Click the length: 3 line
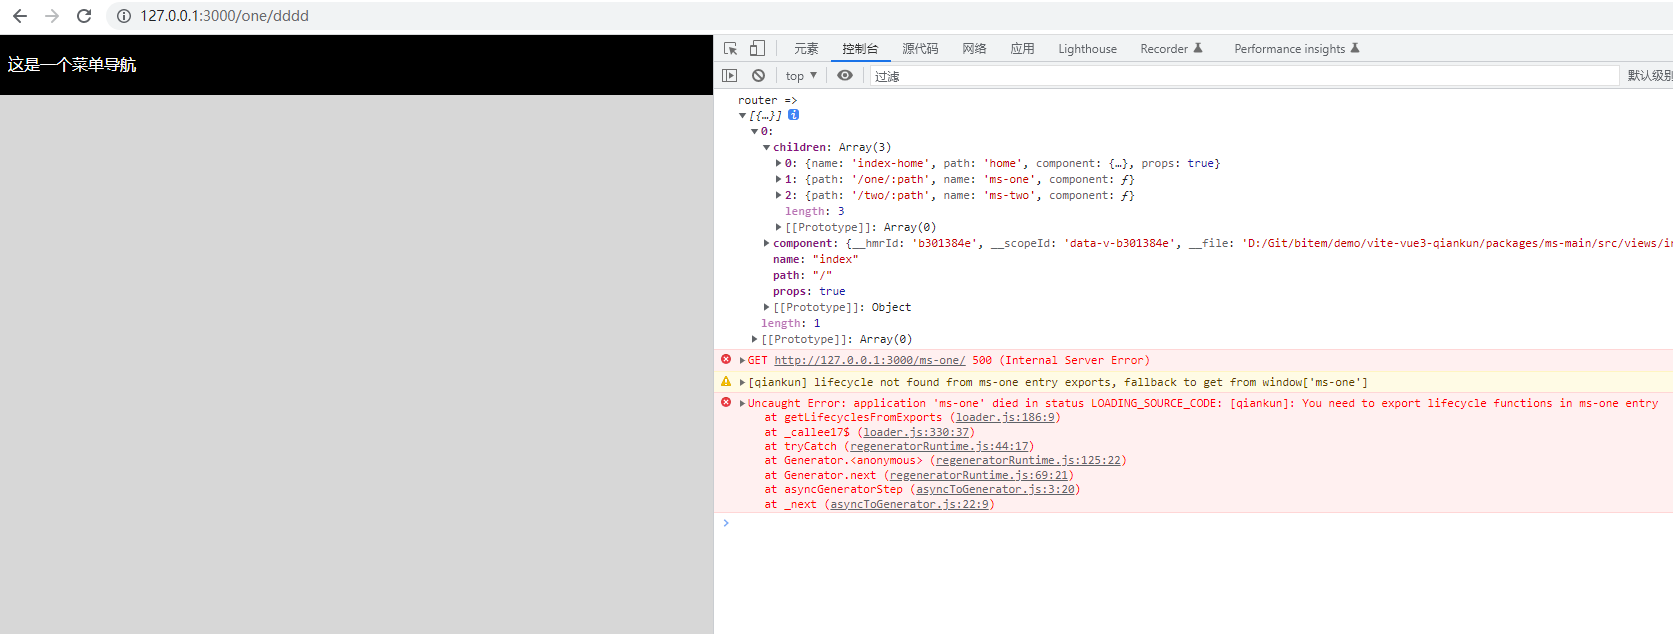 pyautogui.click(x=814, y=211)
